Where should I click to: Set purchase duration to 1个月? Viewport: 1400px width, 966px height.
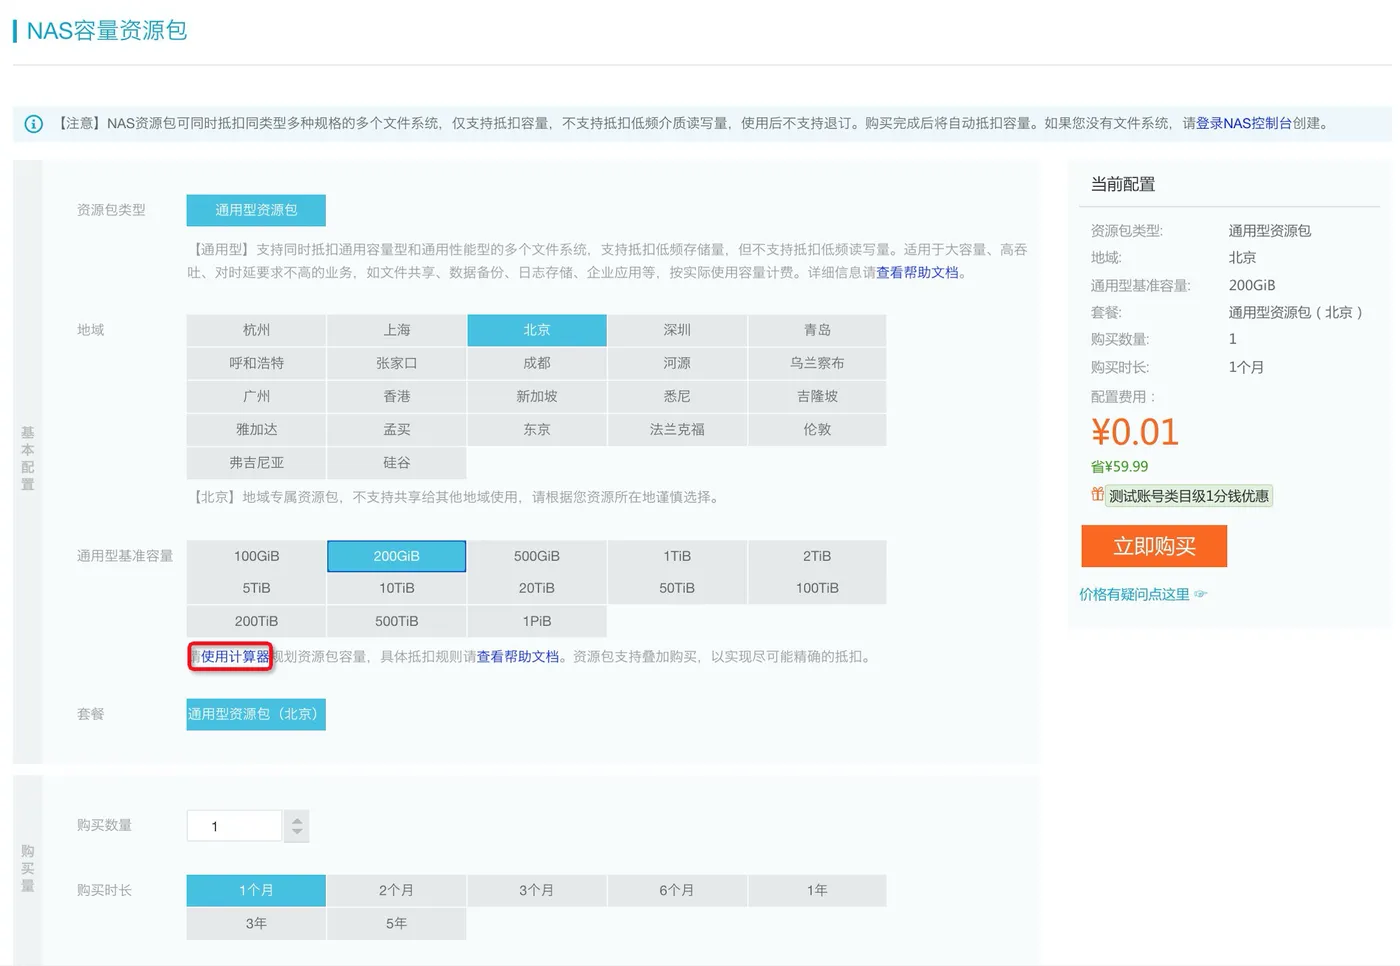pos(256,890)
